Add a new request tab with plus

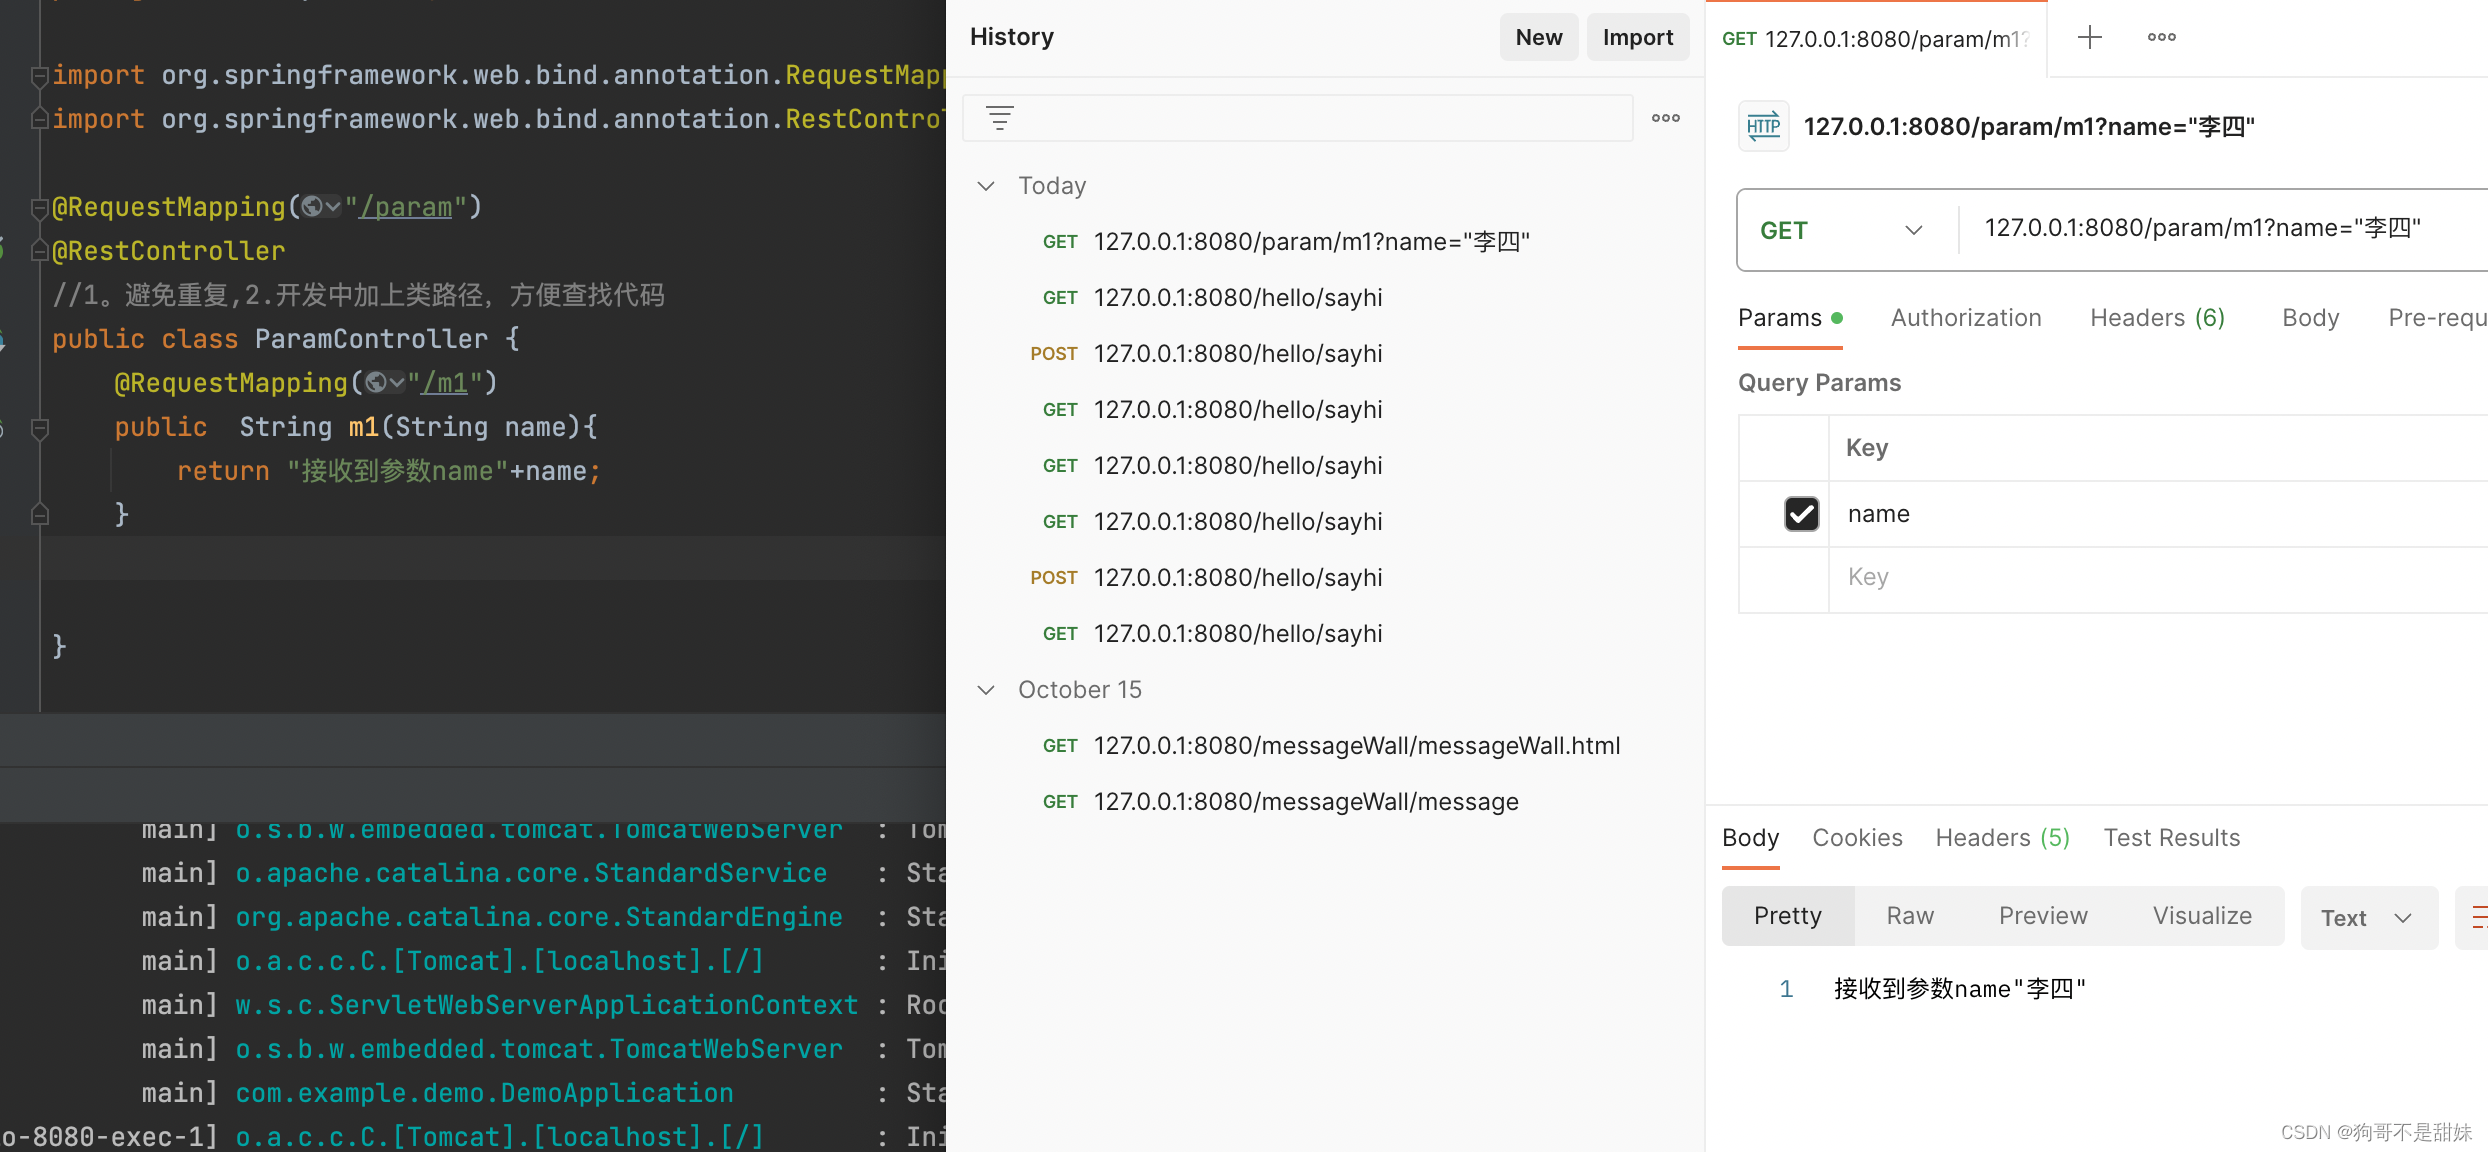pos(2089,38)
